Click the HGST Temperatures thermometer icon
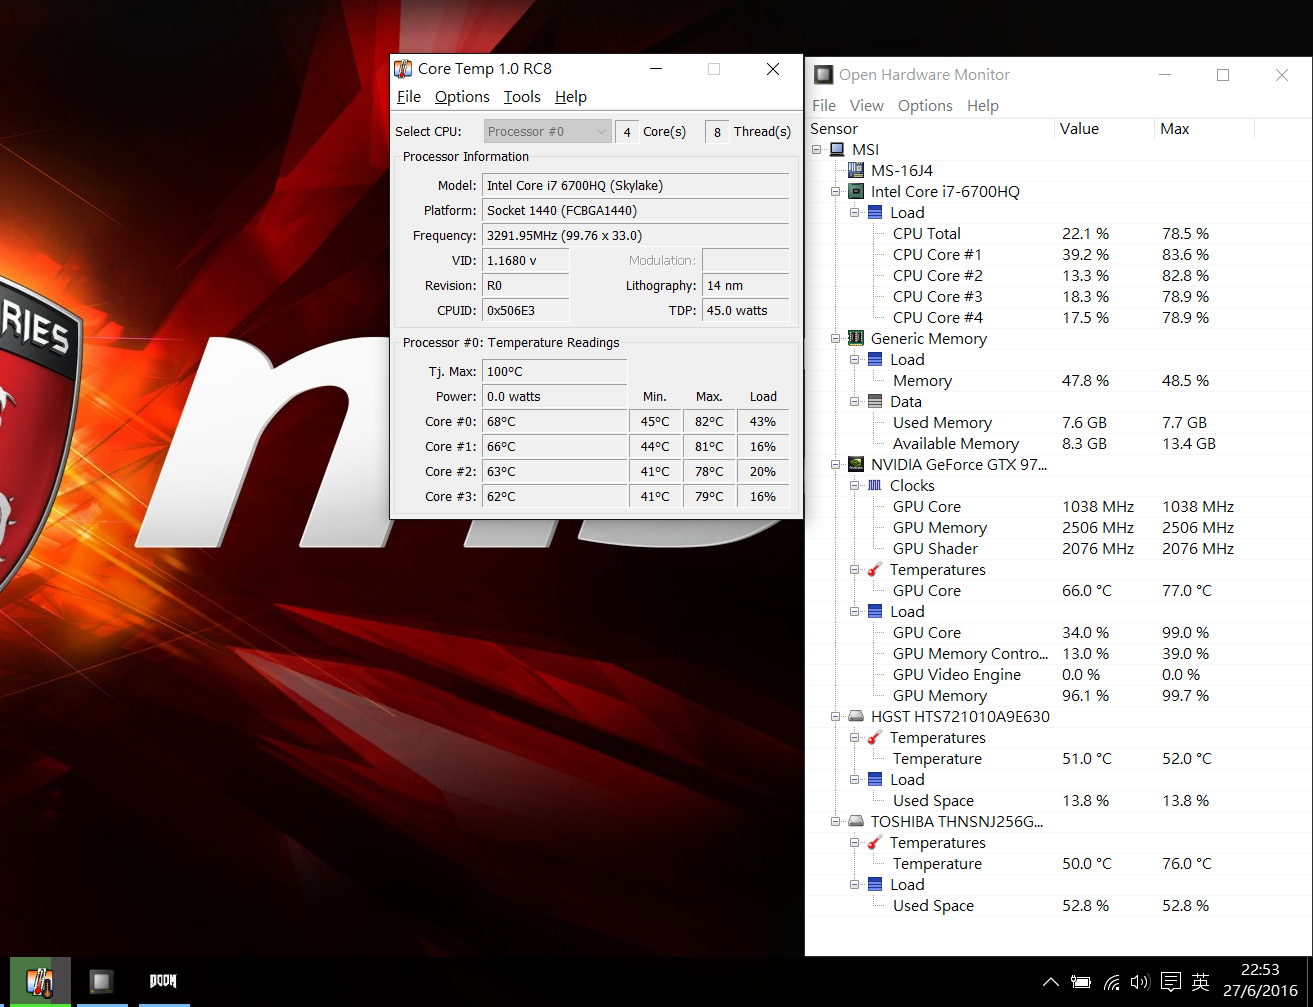 tap(875, 738)
